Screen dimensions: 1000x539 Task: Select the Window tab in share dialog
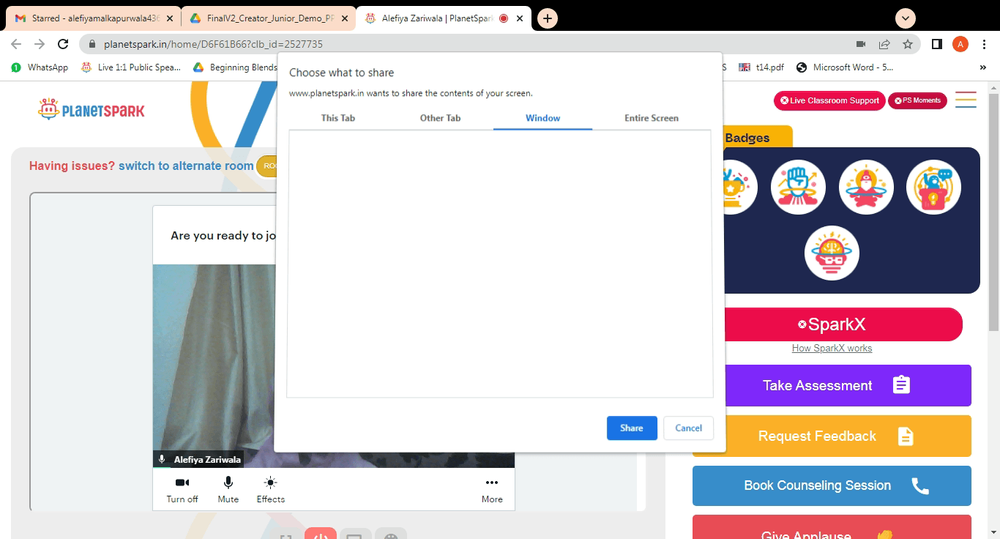click(543, 118)
